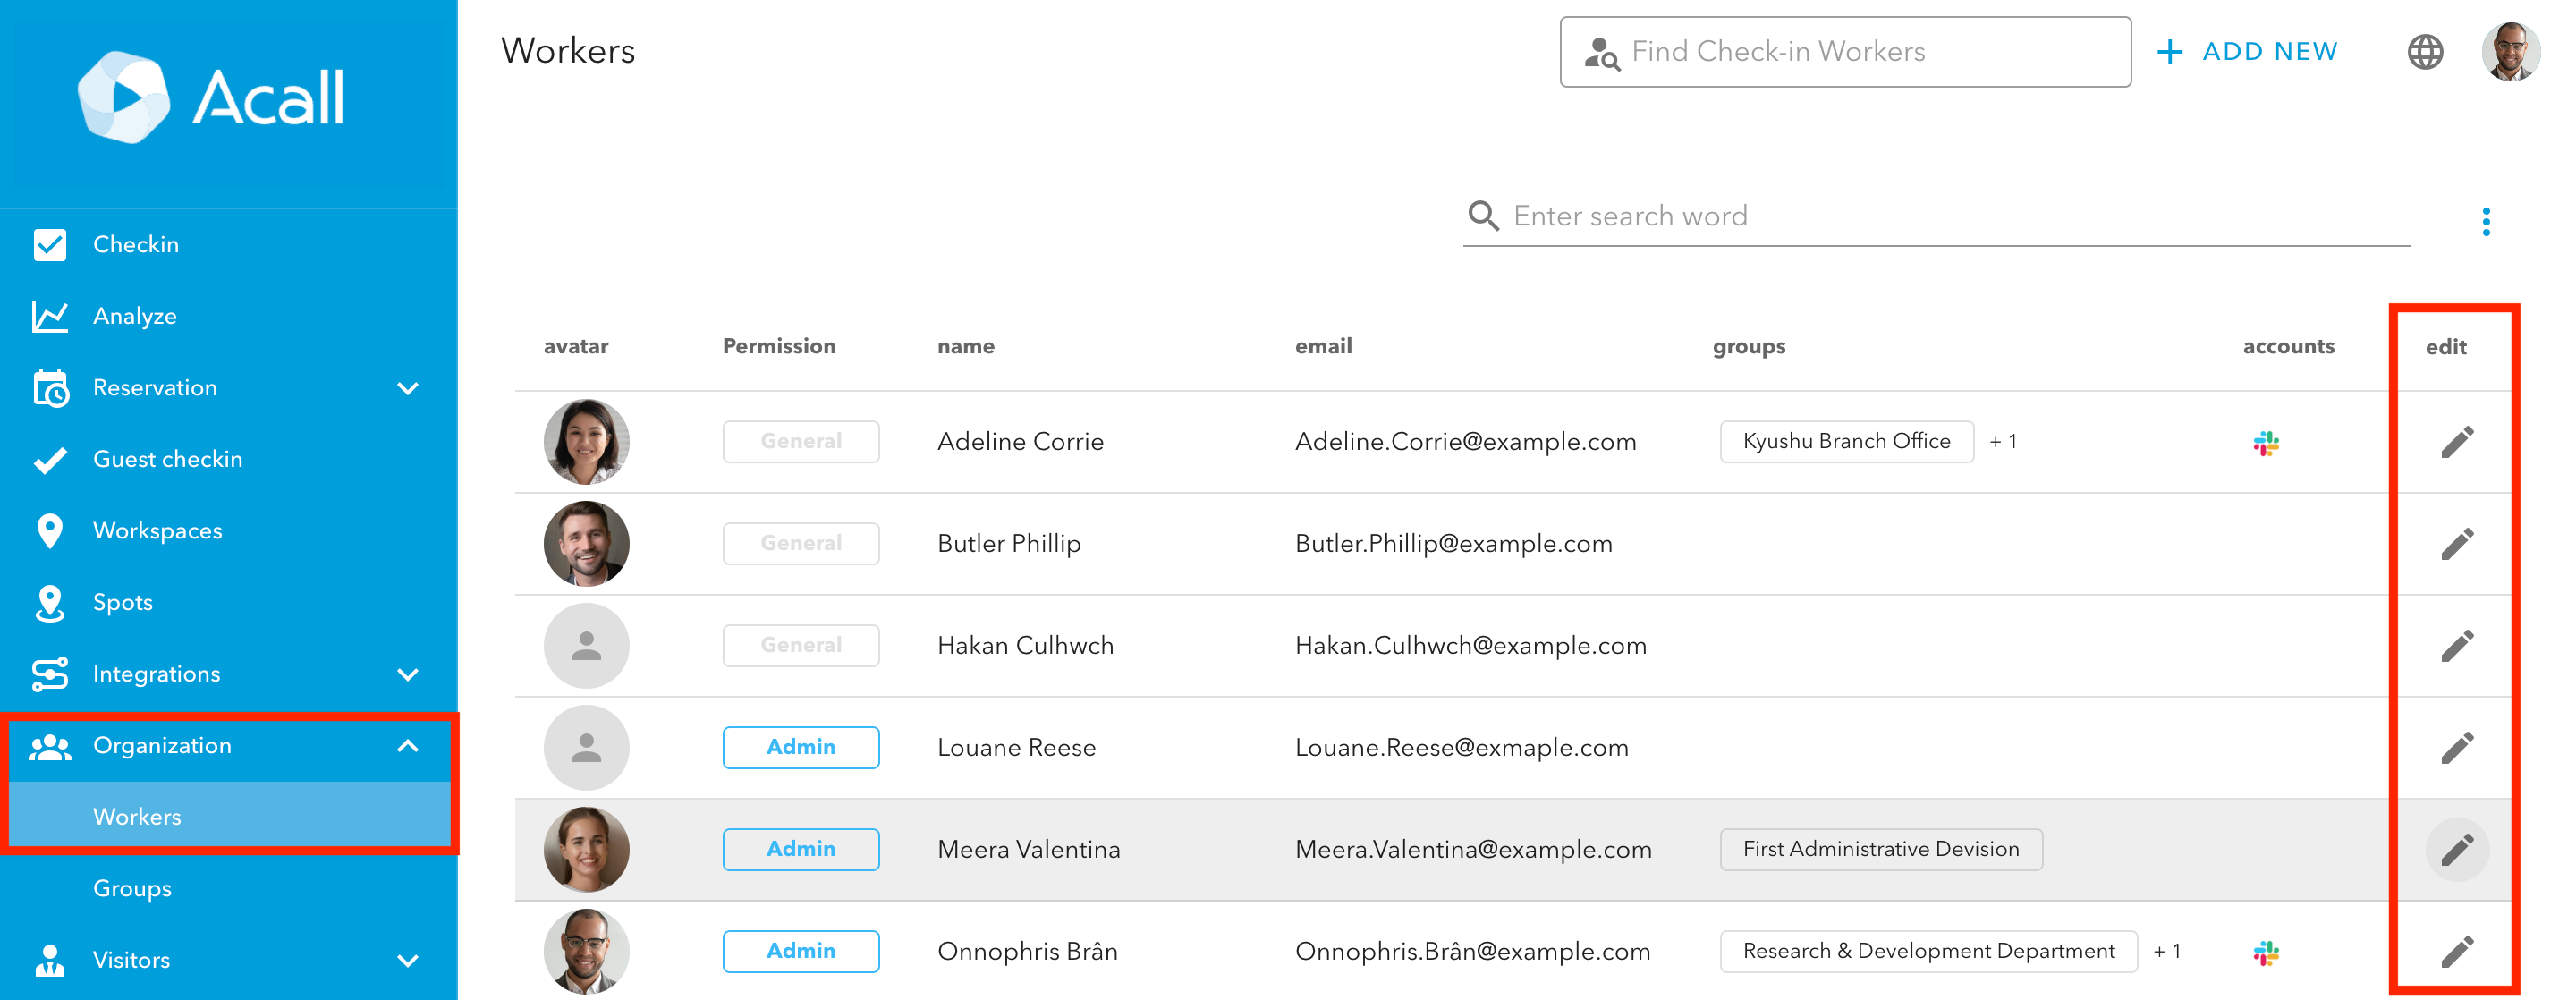Click Meera Valentina's Admin permission badge
Viewport: 2576px width, 1000px height.
coord(801,849)
